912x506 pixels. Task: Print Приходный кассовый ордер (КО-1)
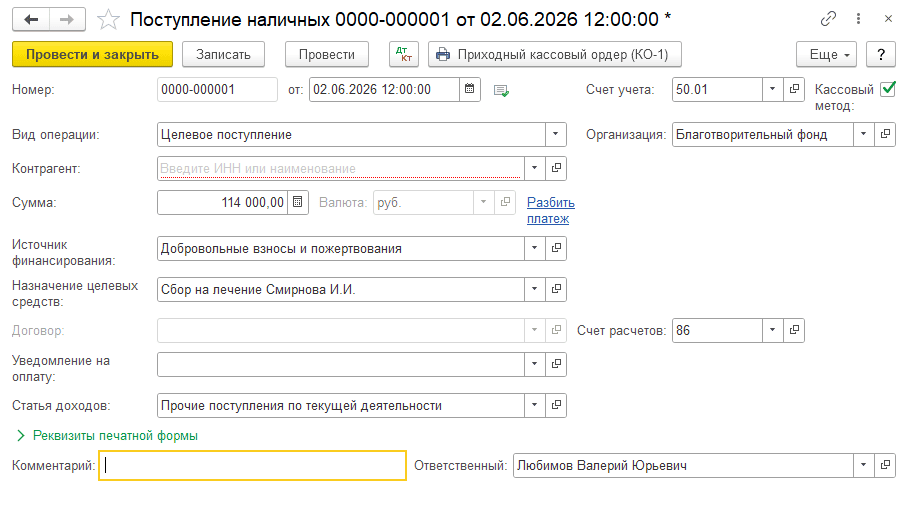point(555,55)
